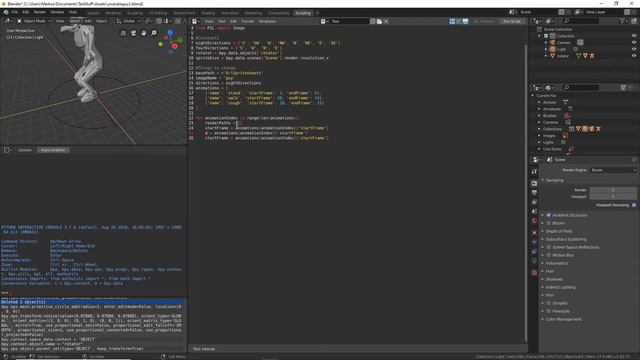Toggle the Ambient Occlusion checkbox
Image resolution: width=640 pixels, height=360 pixels.
pyautogui.click(x=549, y=215)
